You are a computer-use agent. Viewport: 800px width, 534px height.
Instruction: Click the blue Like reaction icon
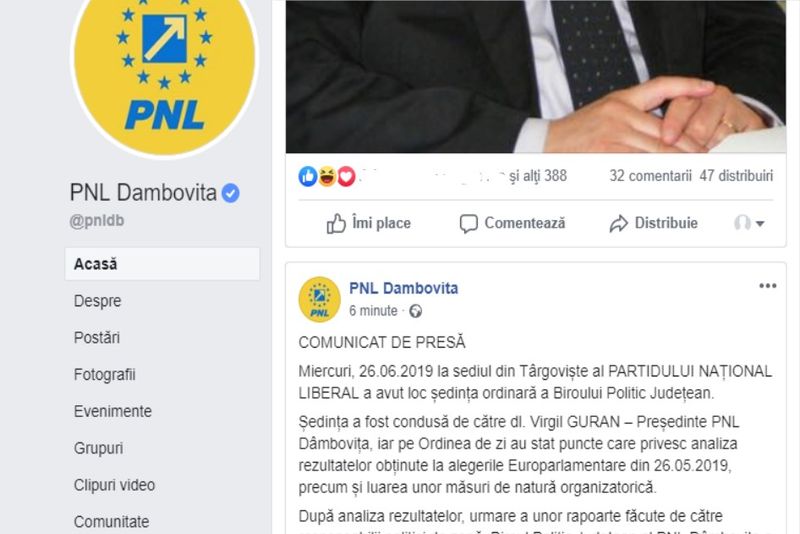[308, 176]
